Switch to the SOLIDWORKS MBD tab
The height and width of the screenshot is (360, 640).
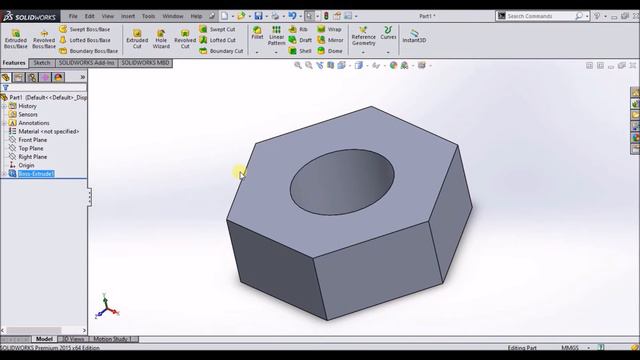coord(145,63)
